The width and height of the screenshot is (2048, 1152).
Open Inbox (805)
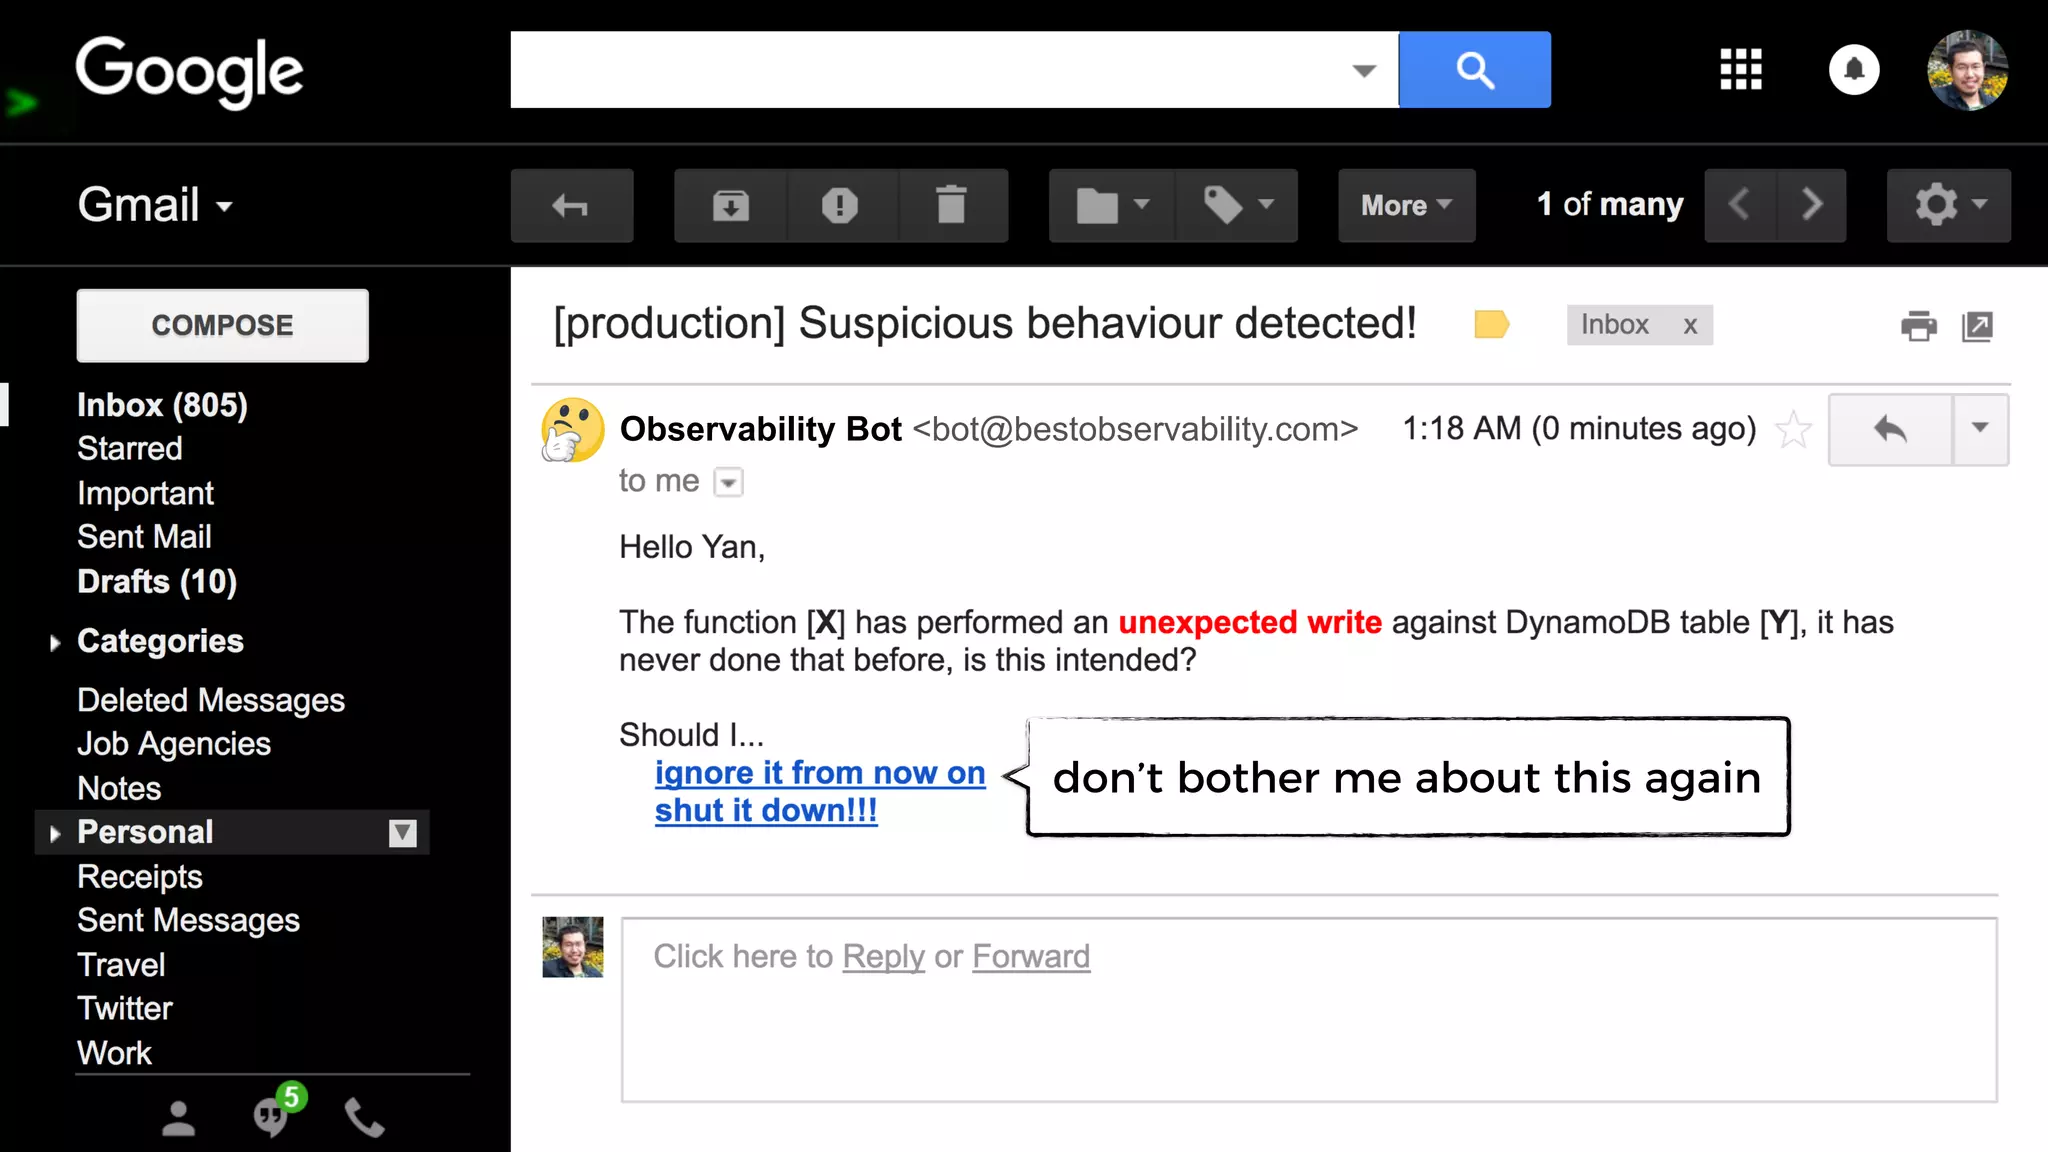tap(162, 405)
